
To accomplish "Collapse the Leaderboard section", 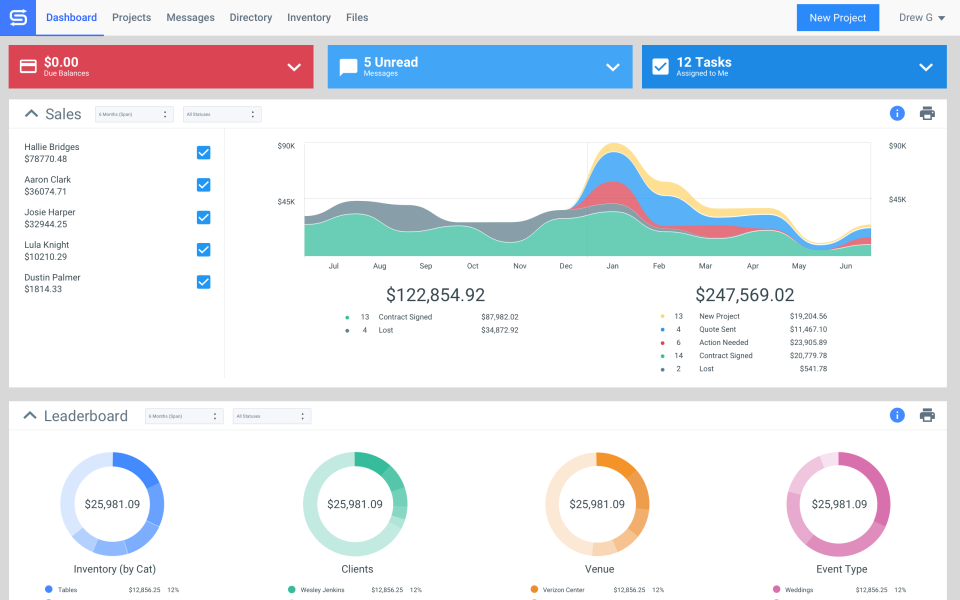I will click(x=30, y=416).
